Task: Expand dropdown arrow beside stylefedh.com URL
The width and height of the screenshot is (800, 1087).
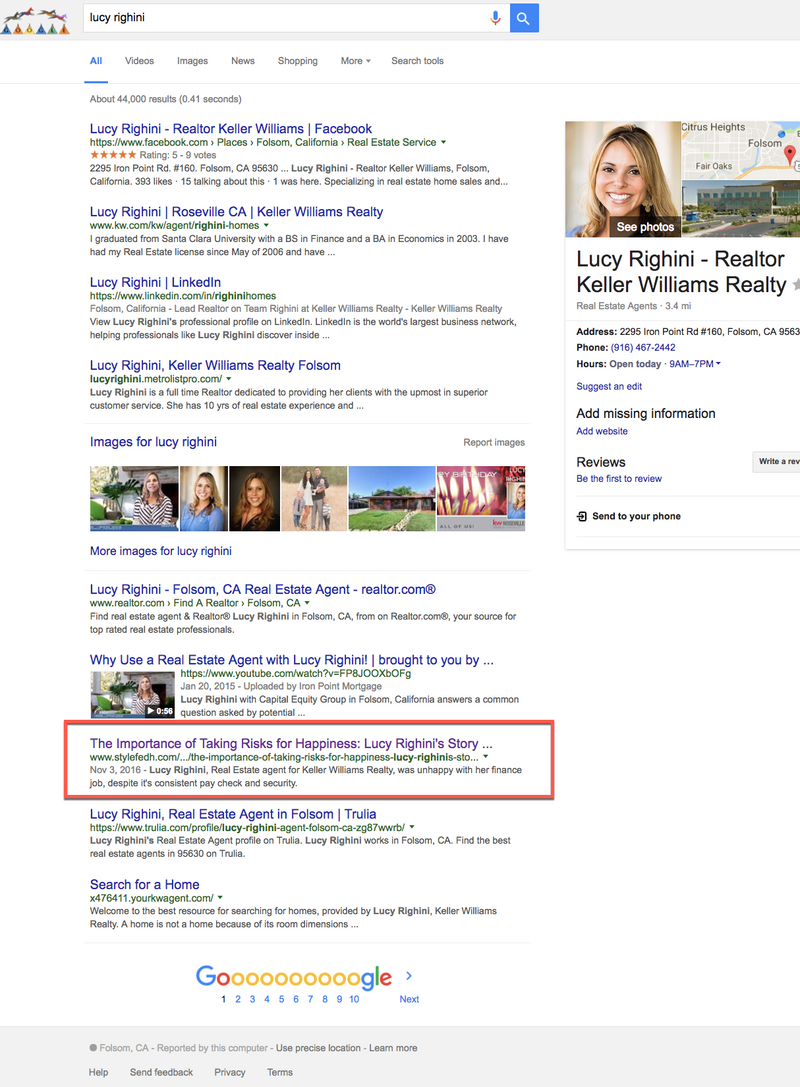Action: pyautogui.click(x=485, y=757)
